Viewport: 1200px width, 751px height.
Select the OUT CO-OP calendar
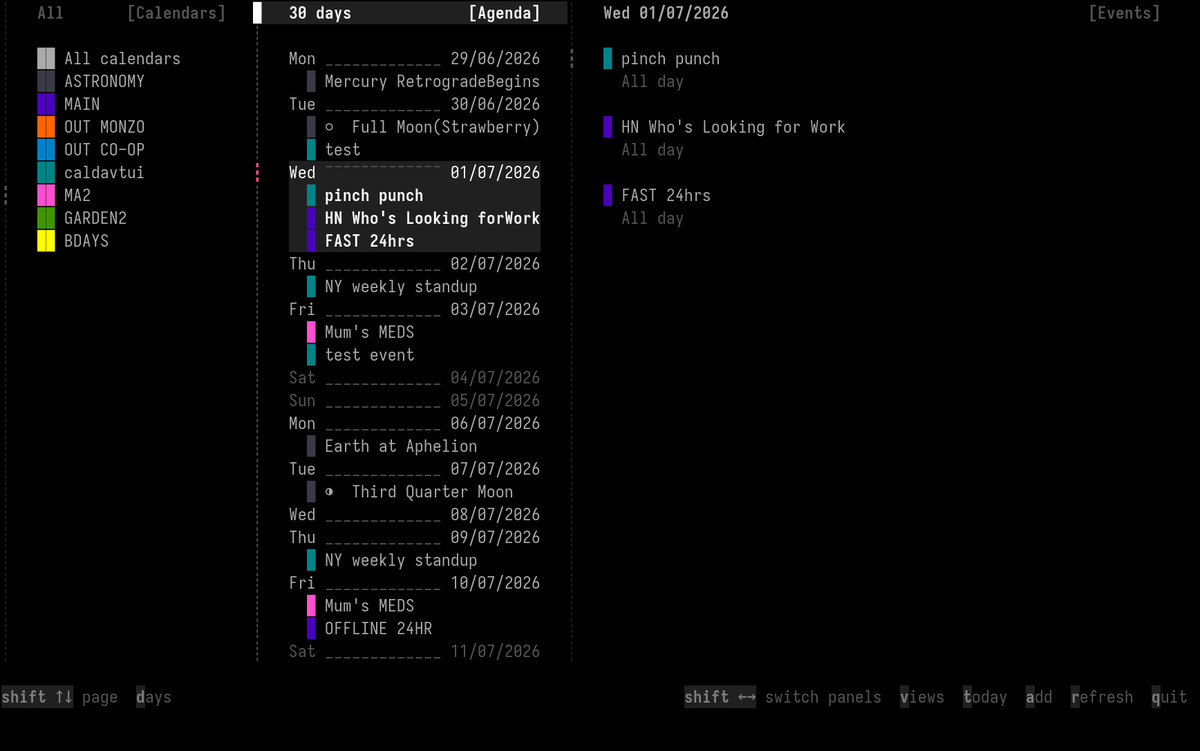[104, 150]
